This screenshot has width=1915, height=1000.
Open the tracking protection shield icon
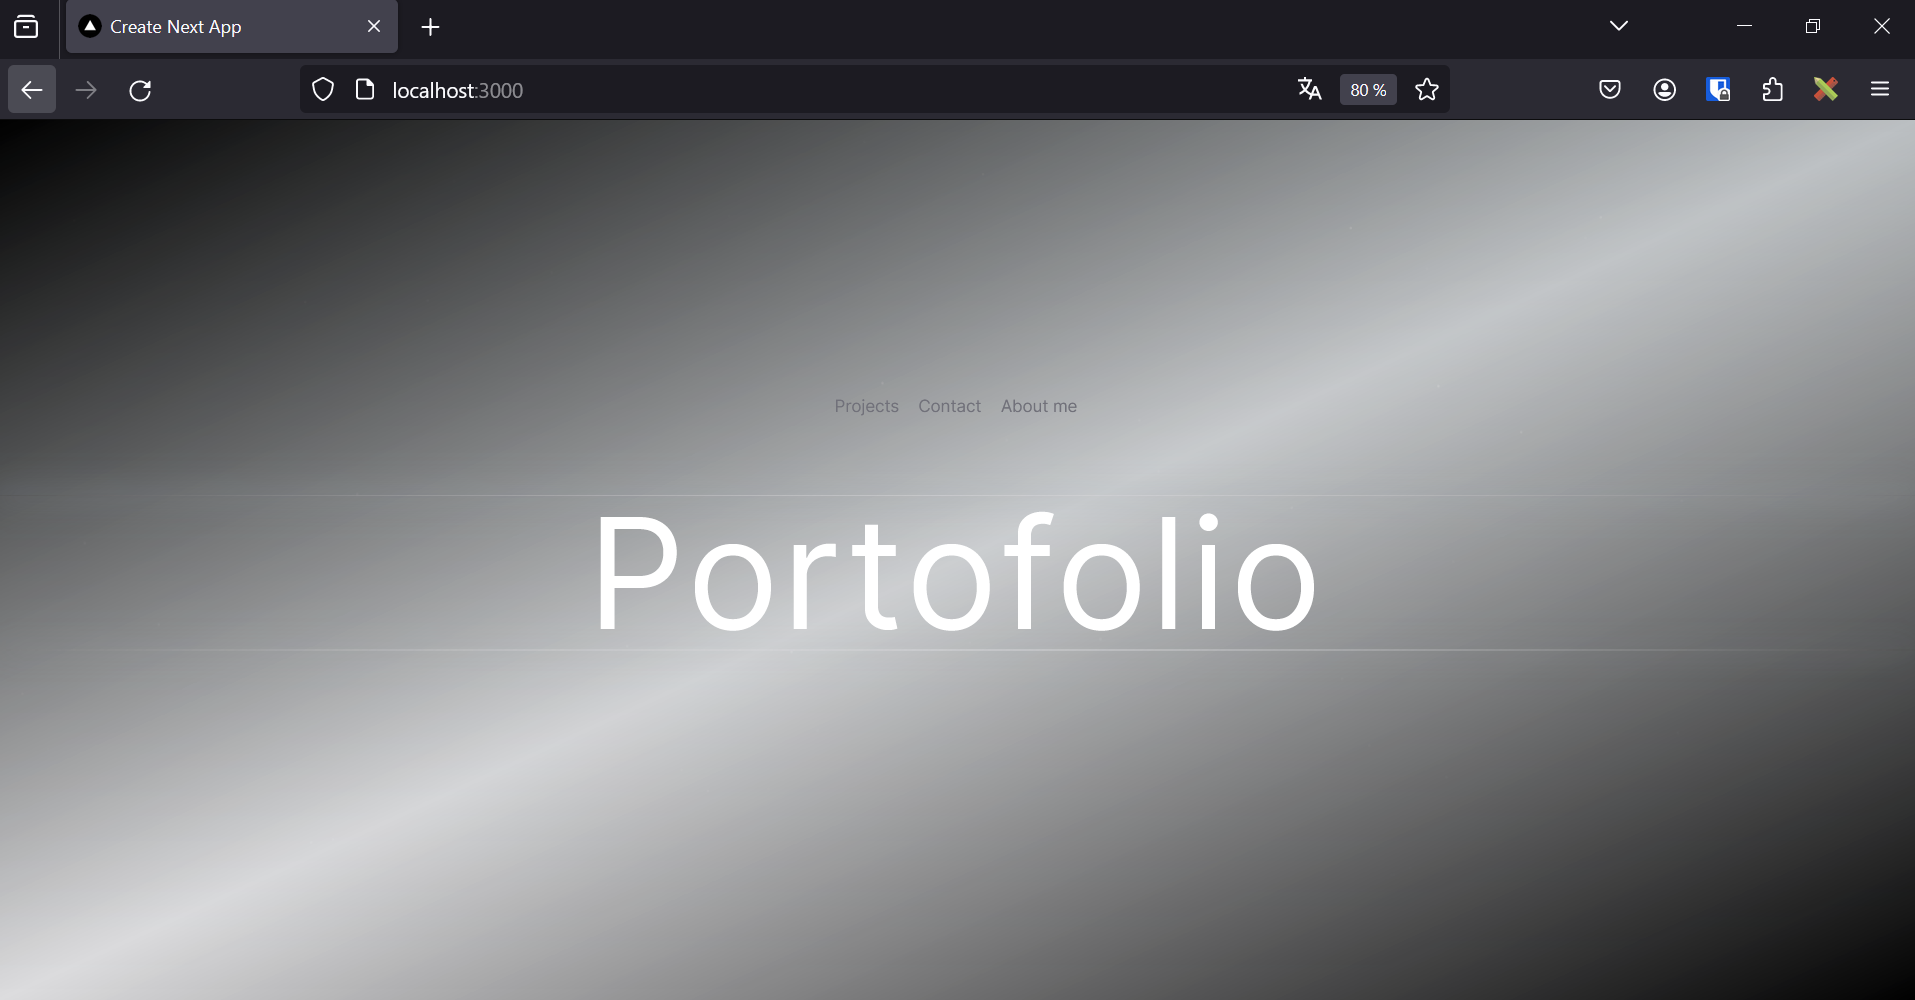(323, 90)
